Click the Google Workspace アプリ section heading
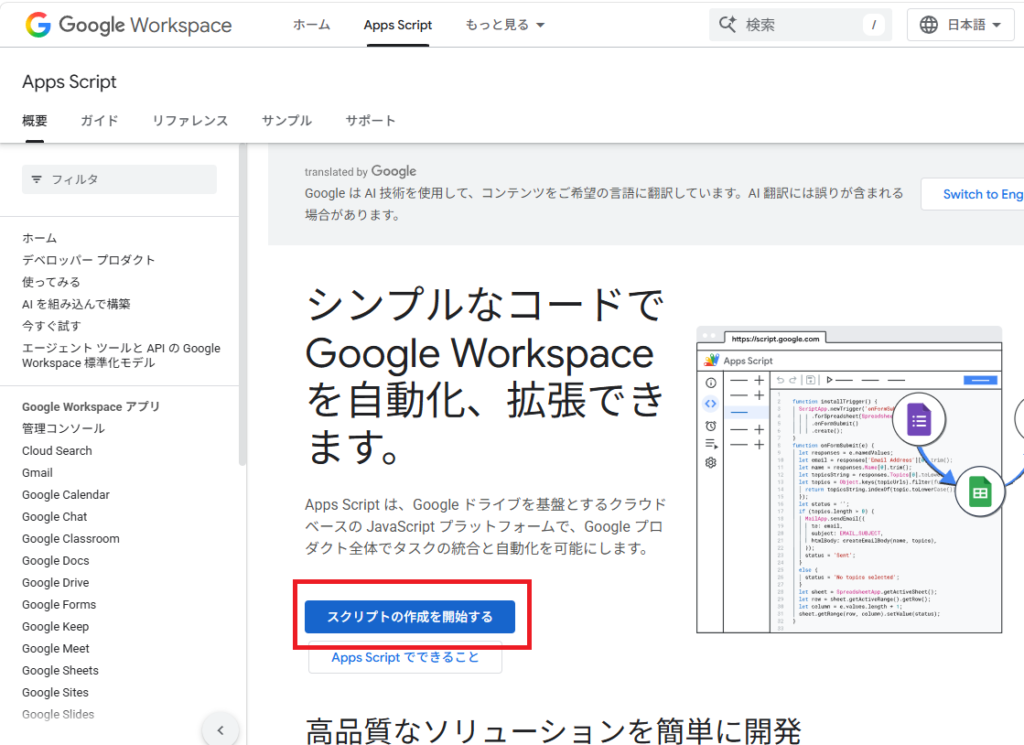Screen dimensions: 1024x745 [91, 406]
